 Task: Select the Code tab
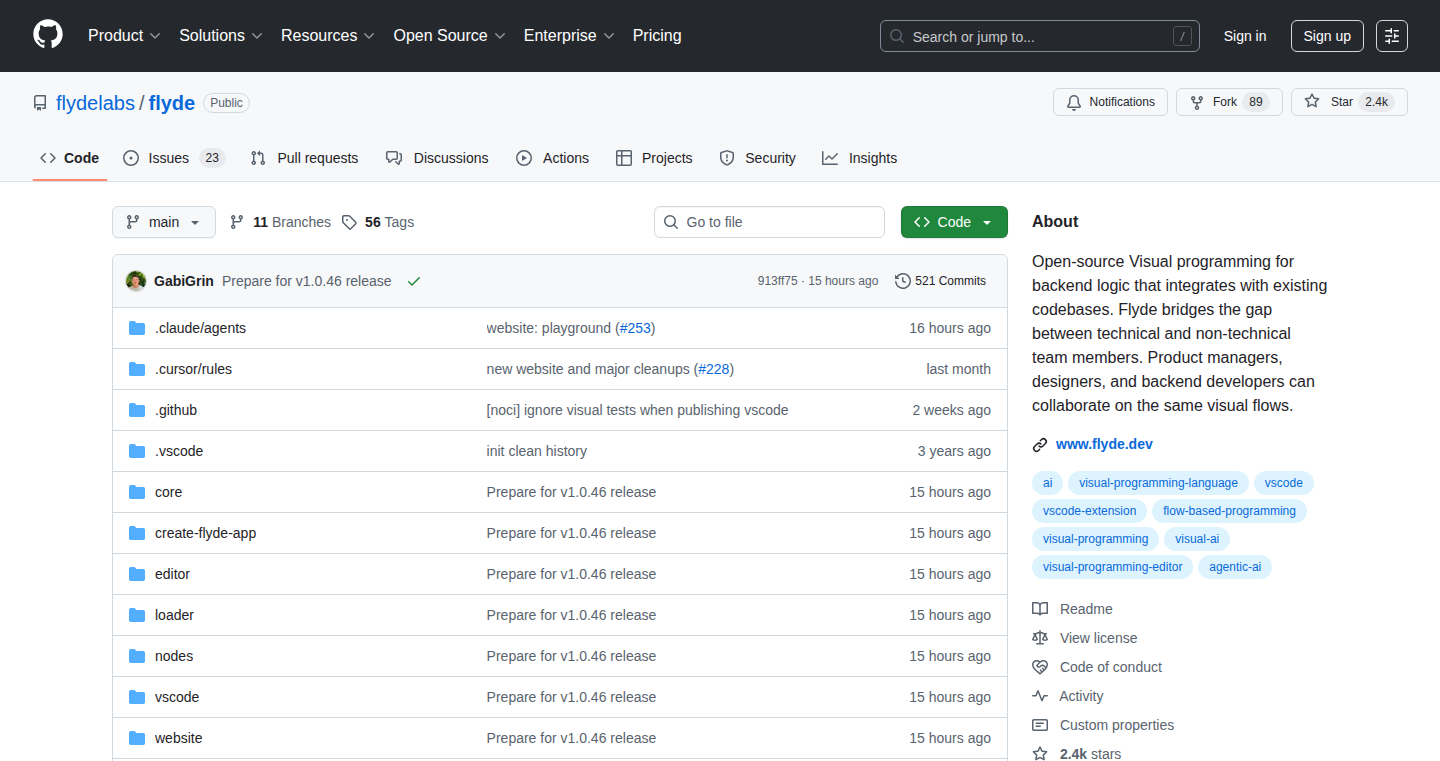(x=70, y=158)
